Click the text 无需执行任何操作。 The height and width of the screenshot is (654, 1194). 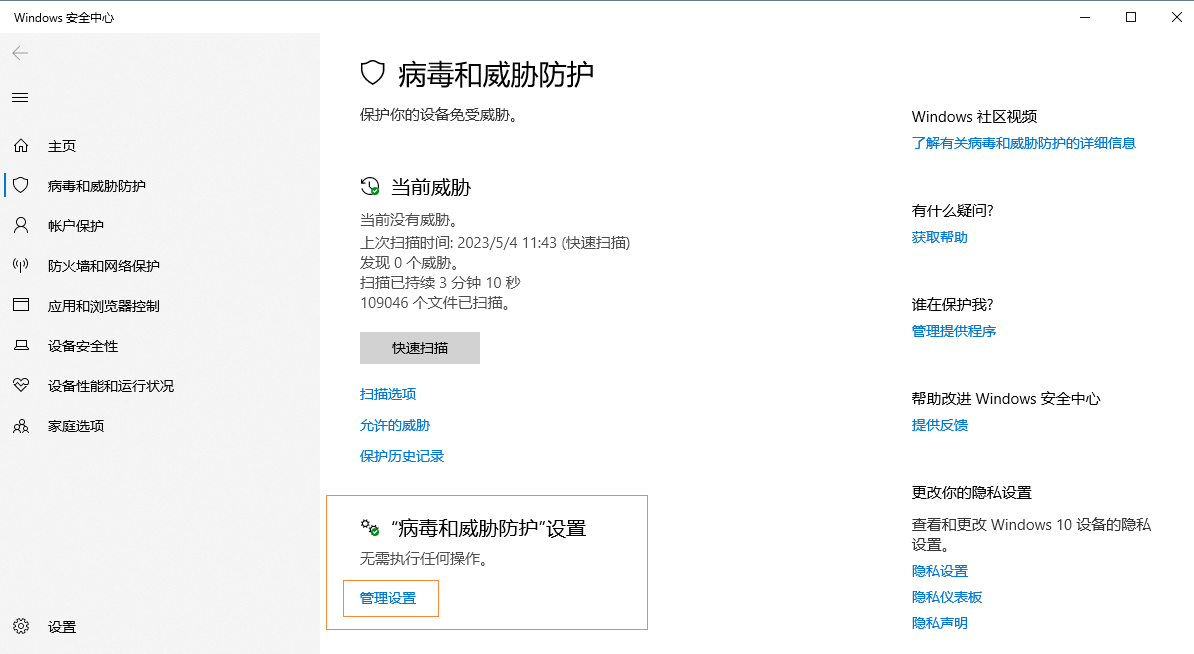pos(426,559)
